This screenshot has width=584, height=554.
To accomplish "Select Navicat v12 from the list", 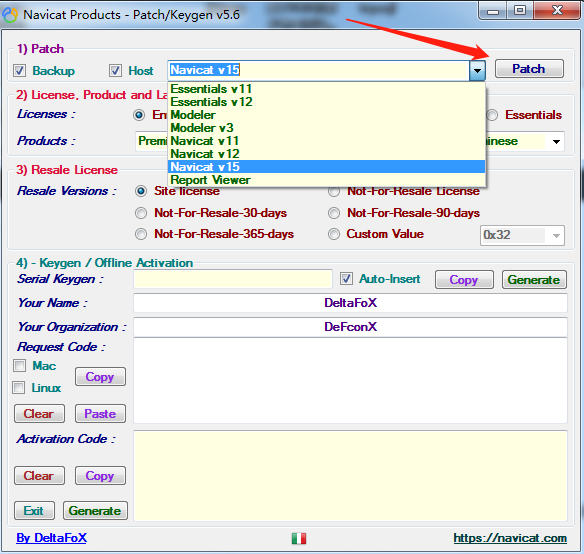I will (x=327, y=154).
